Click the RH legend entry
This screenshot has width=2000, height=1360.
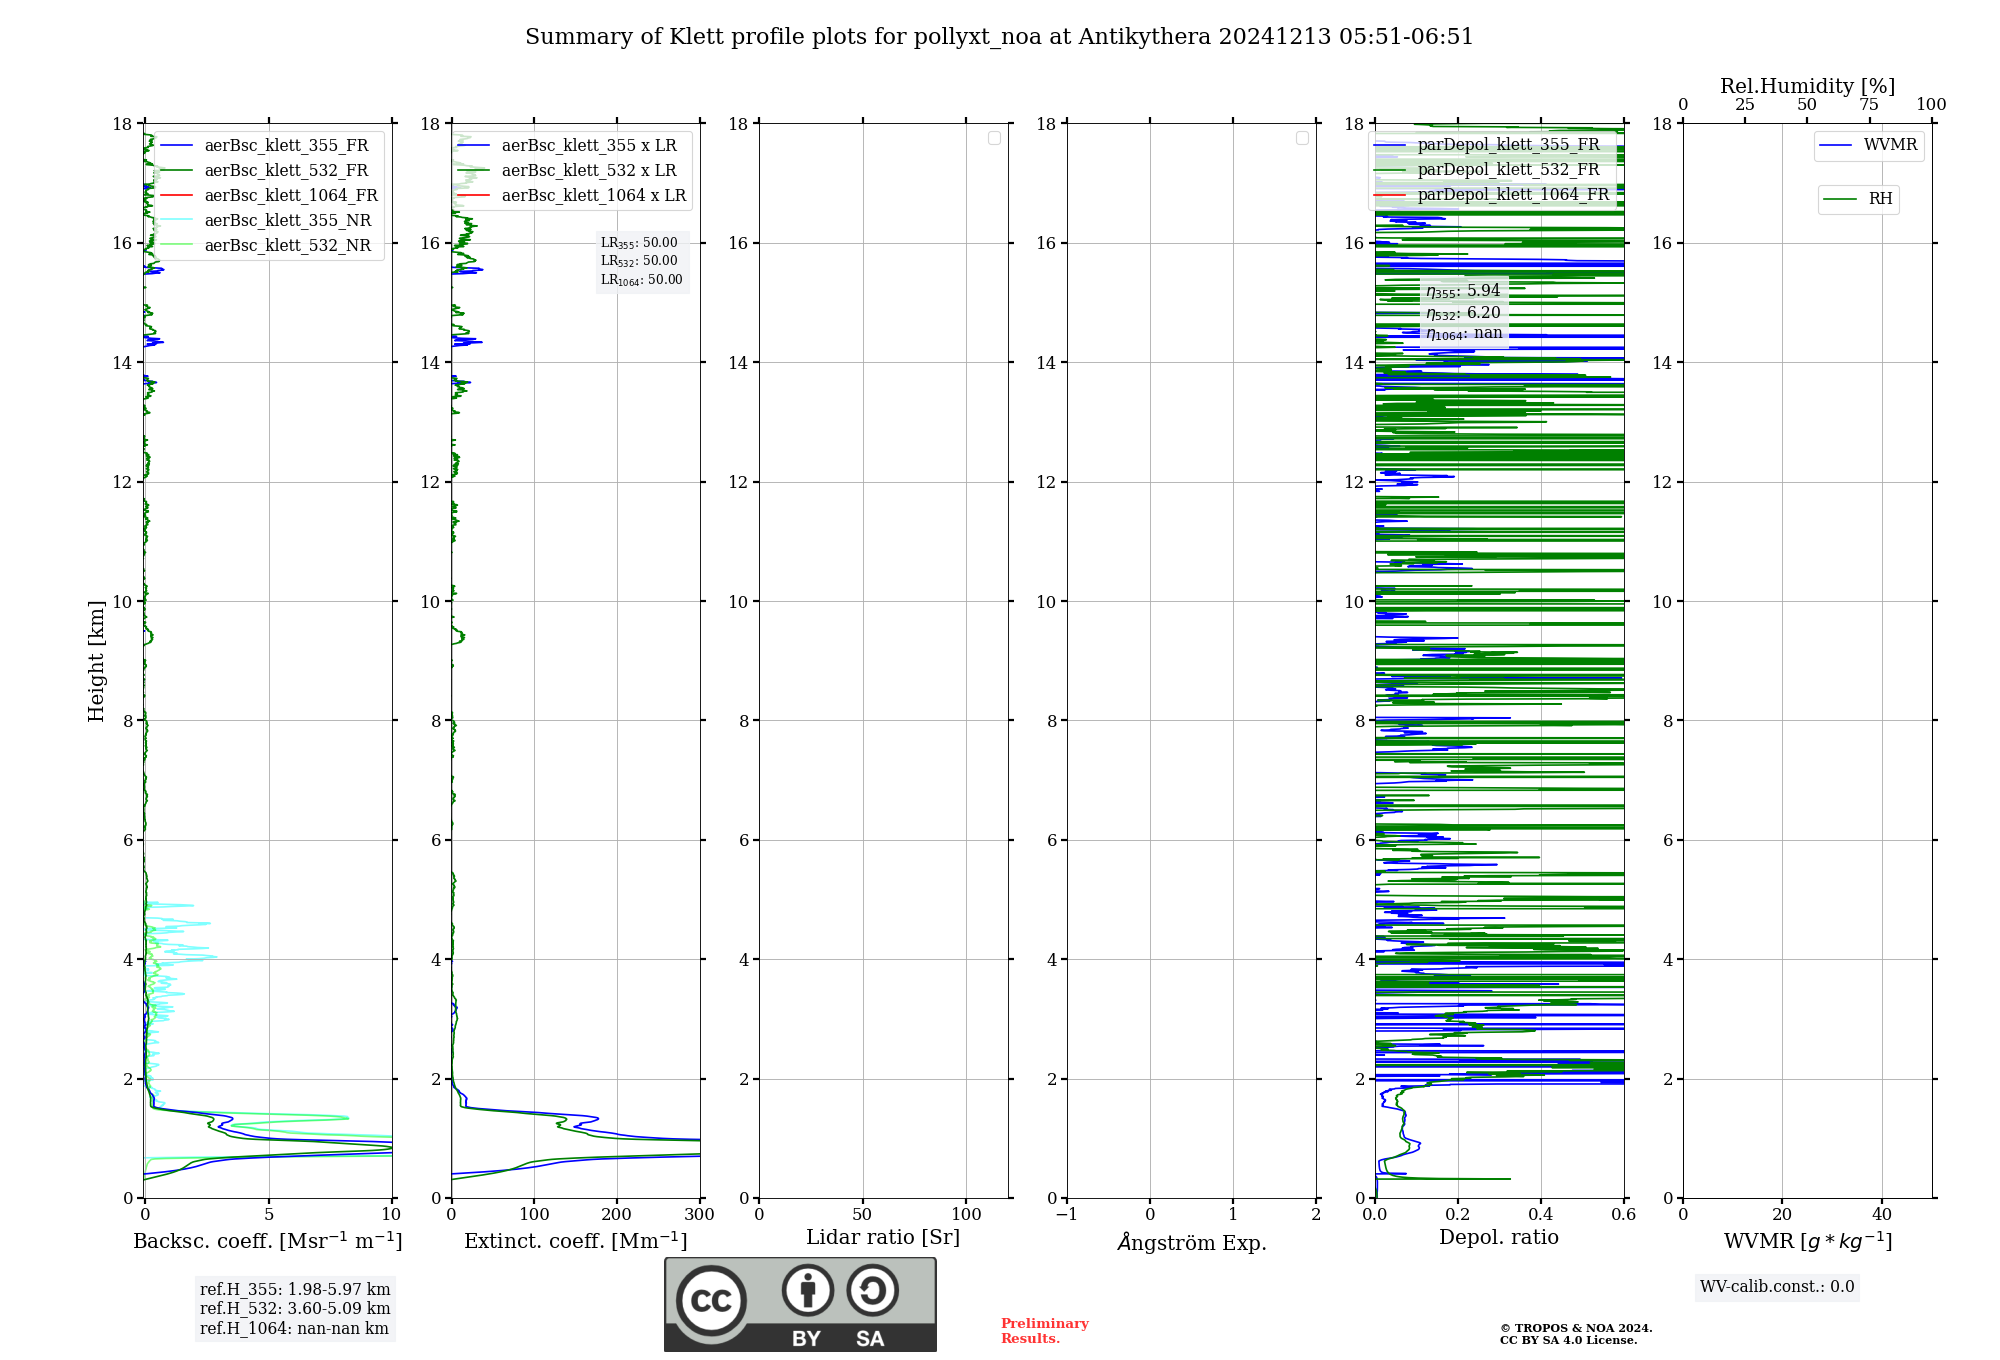pyautogui.click(x=1858, y=199)
